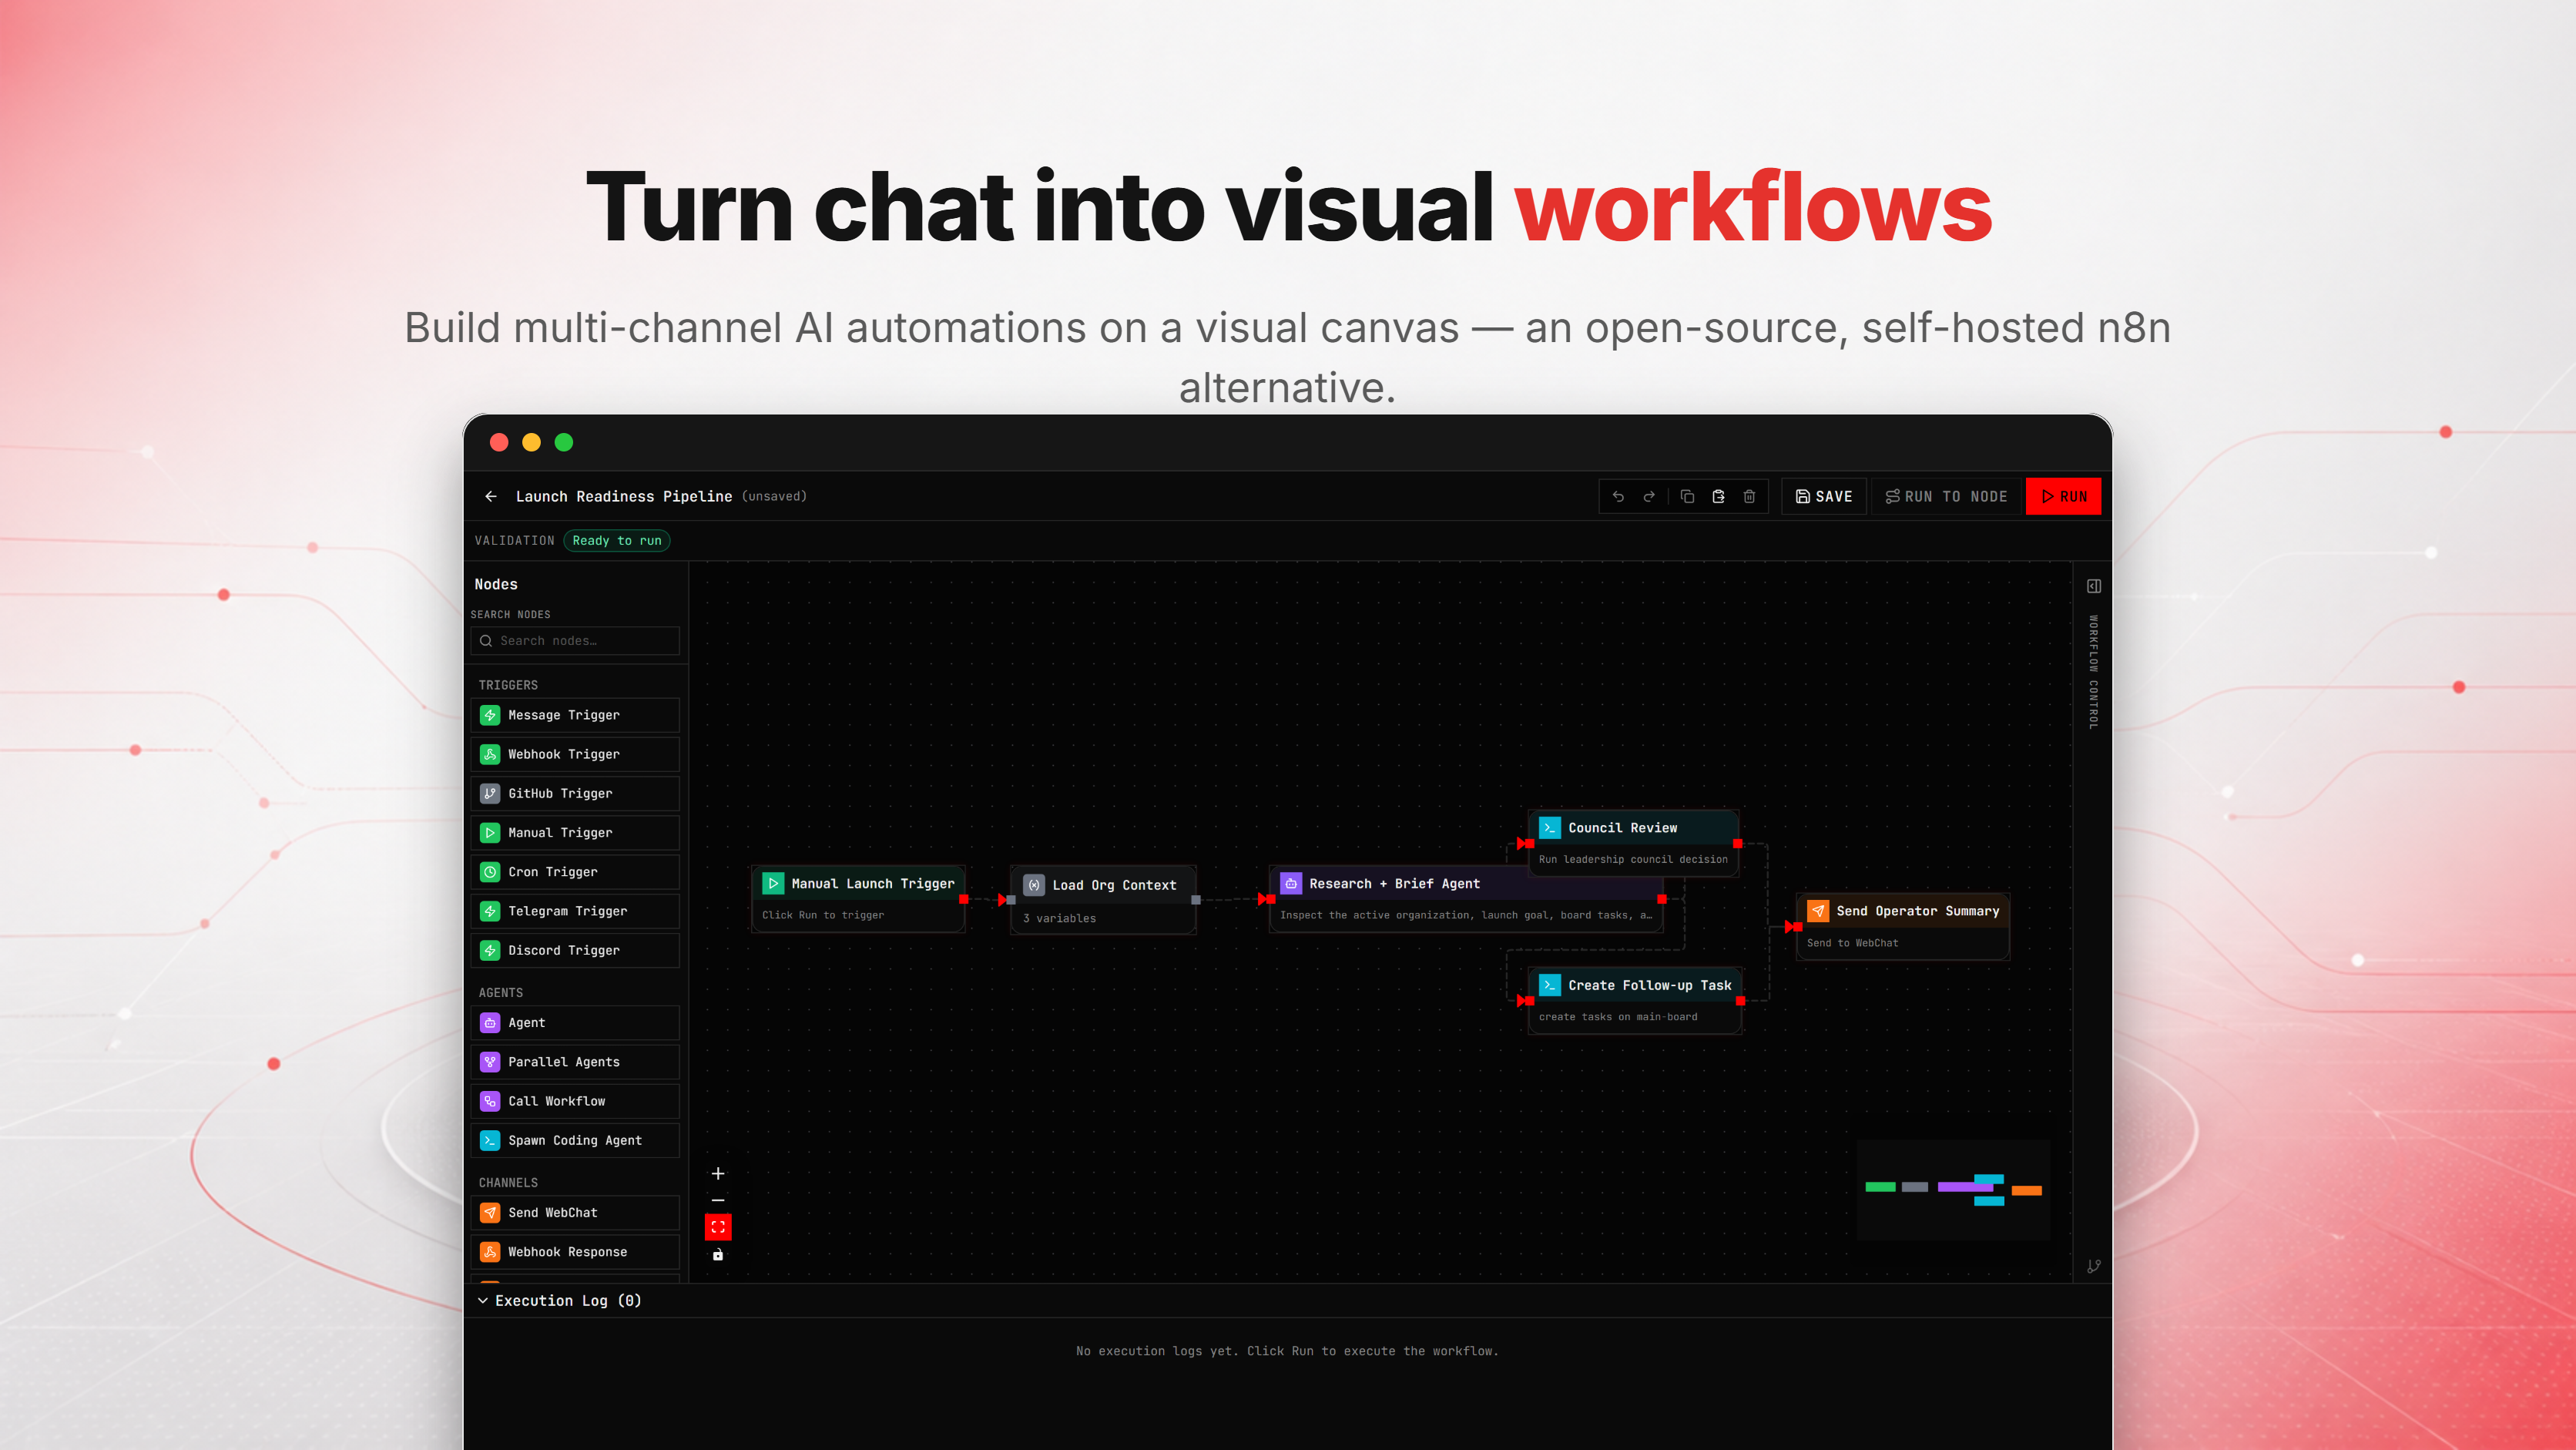Image resolution: width=2576 pixels, height=1450 pixels.
Task: Select the Manual Launch Trigger canvas node
Action: (858, 899)
